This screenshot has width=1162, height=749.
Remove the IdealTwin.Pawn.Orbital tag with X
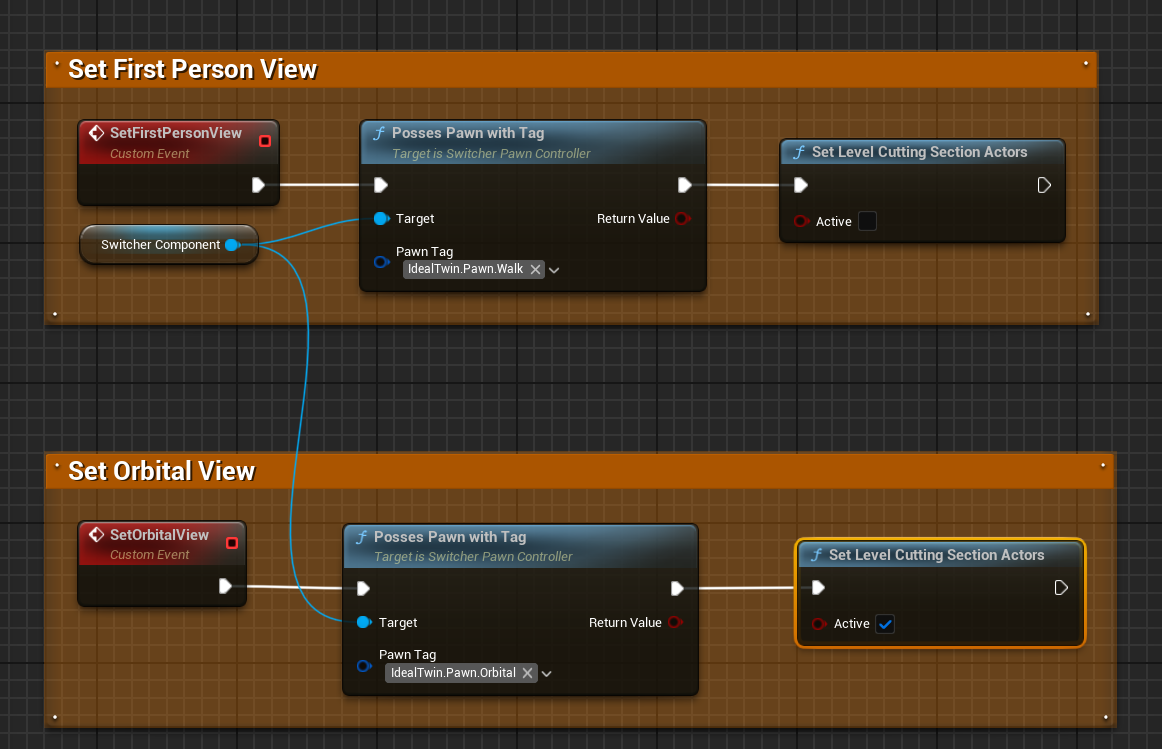tap(527, 673)
